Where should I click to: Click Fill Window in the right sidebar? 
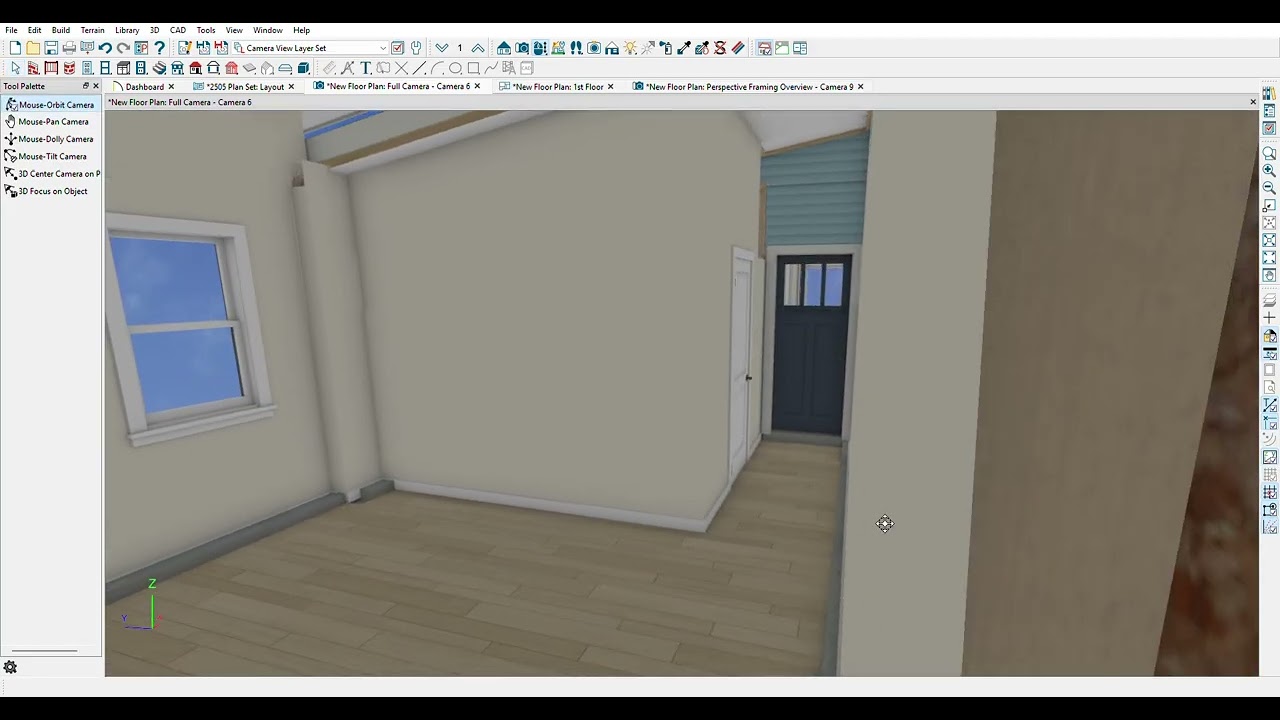click(x=1269, y=257)
